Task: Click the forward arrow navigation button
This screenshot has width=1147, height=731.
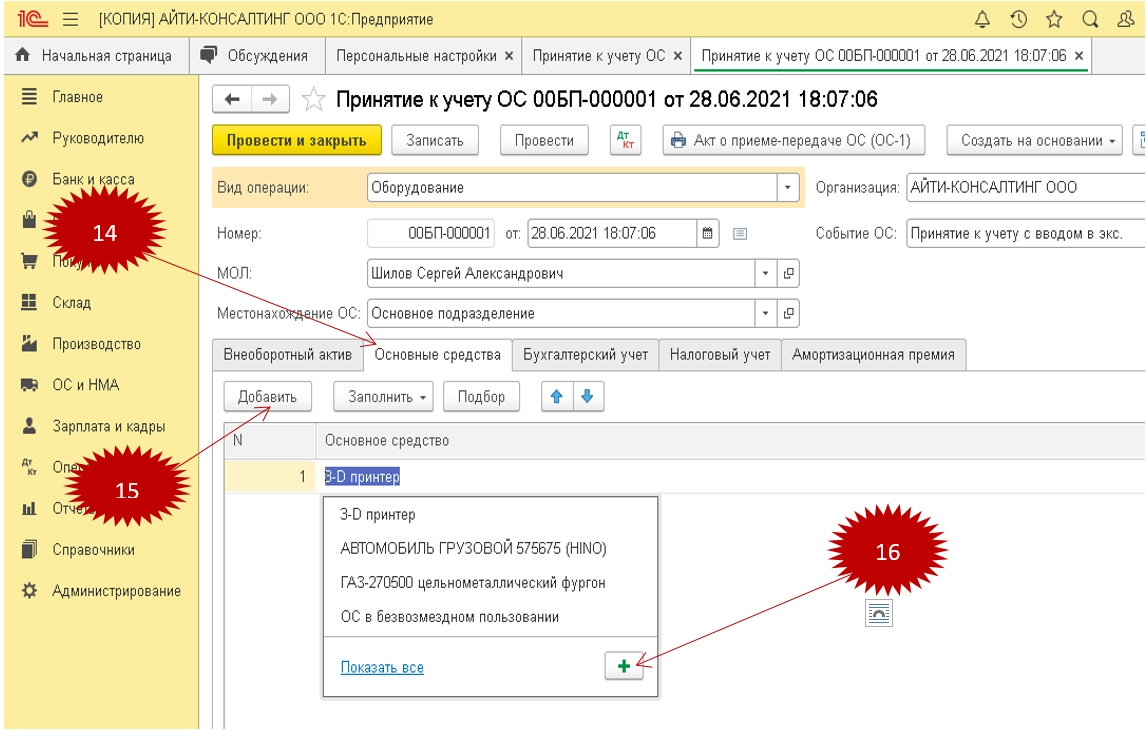Action: click(270, 99)
